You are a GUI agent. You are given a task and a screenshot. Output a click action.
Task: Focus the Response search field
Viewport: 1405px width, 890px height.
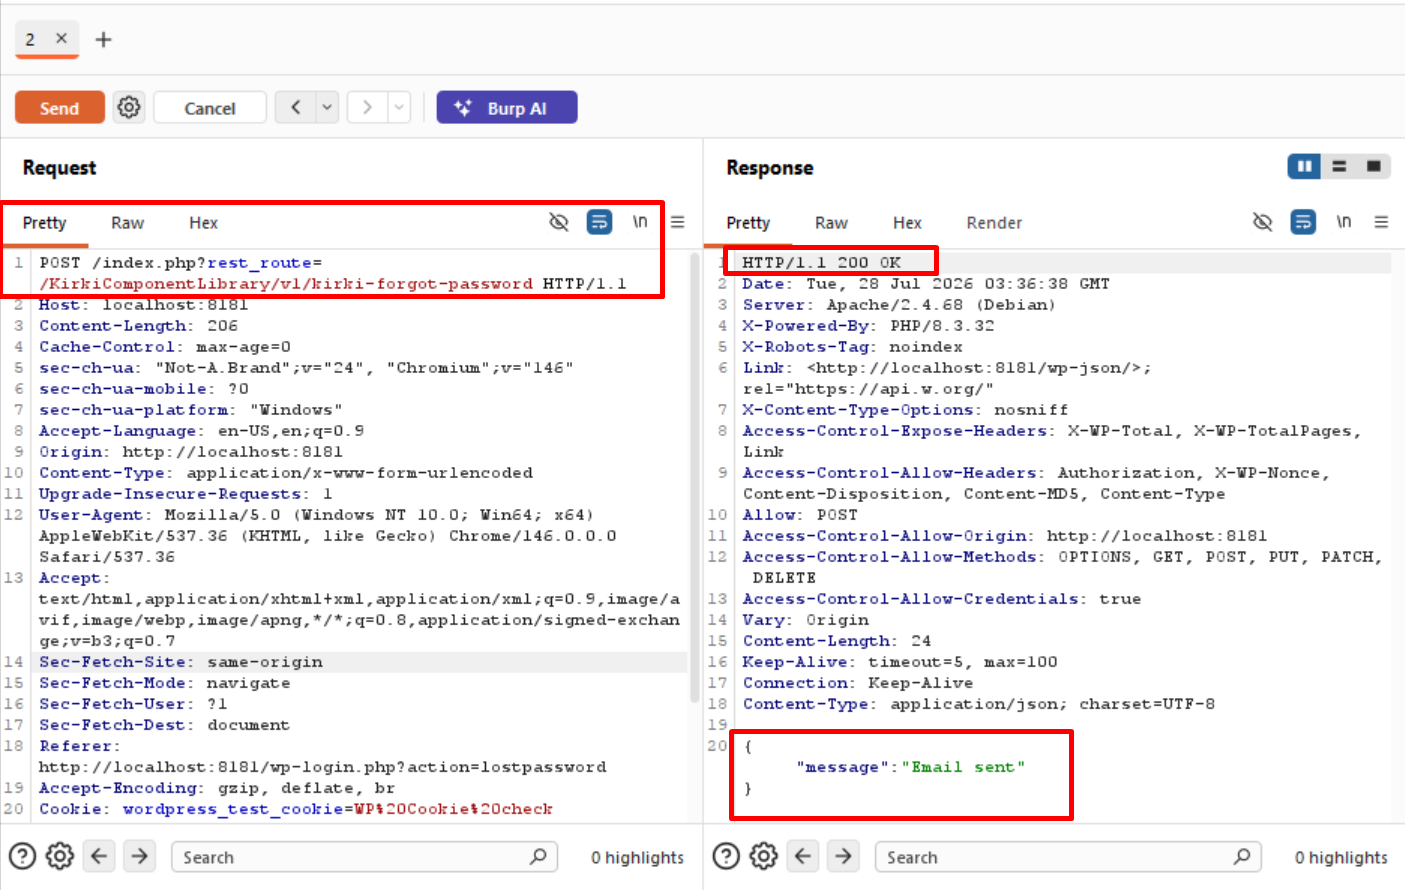1069,856
